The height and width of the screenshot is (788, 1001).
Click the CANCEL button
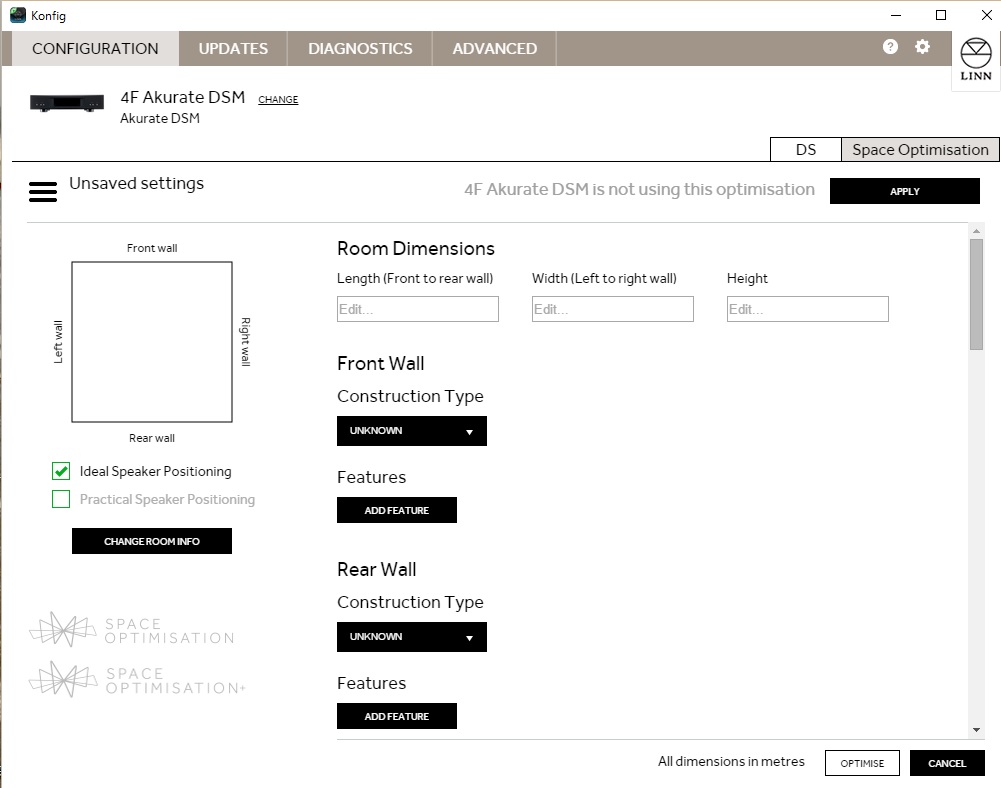947,763
